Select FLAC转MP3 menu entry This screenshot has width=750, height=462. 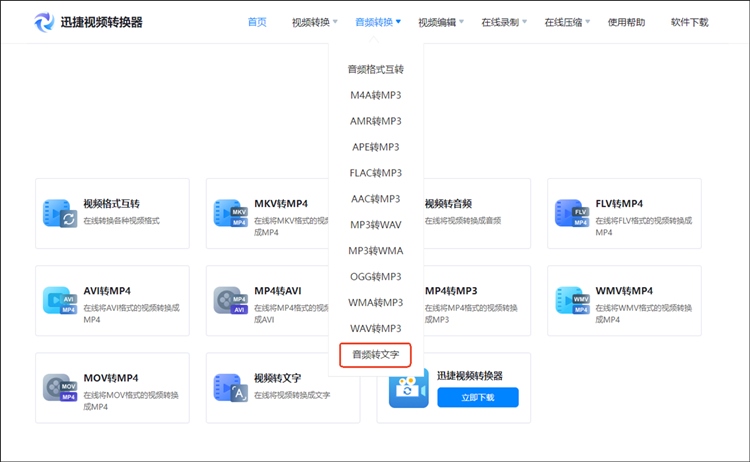375,173
